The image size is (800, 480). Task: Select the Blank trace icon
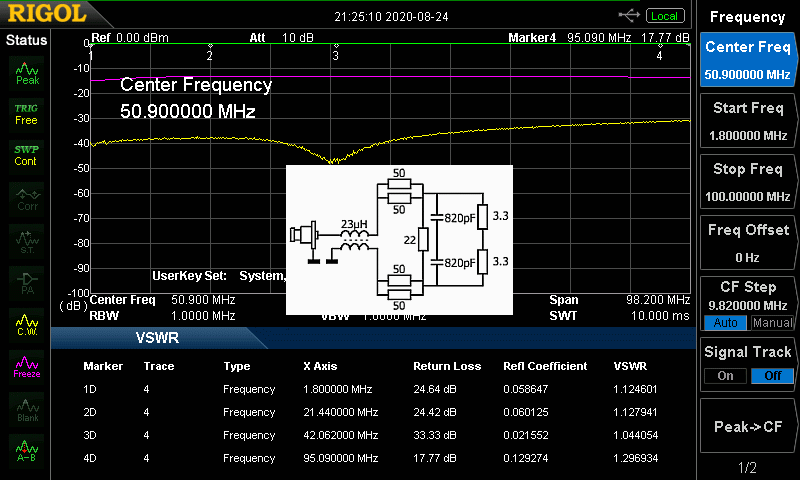[27, 407]
